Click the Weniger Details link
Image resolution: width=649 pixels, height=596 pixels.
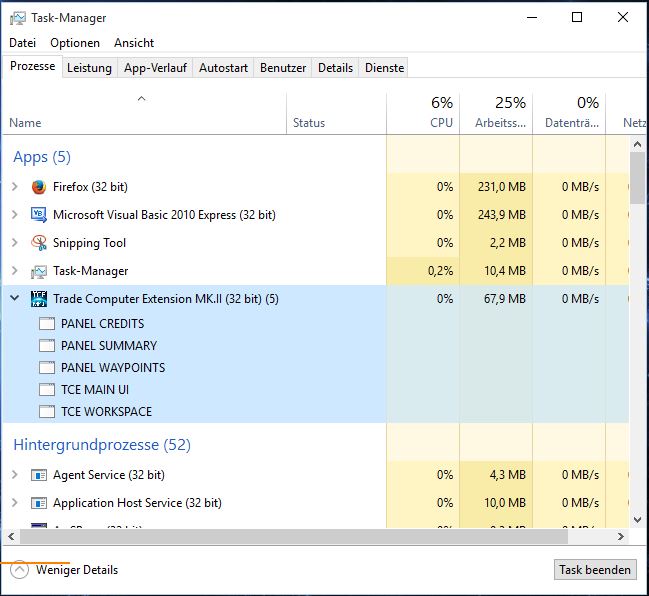click(77, 570)
